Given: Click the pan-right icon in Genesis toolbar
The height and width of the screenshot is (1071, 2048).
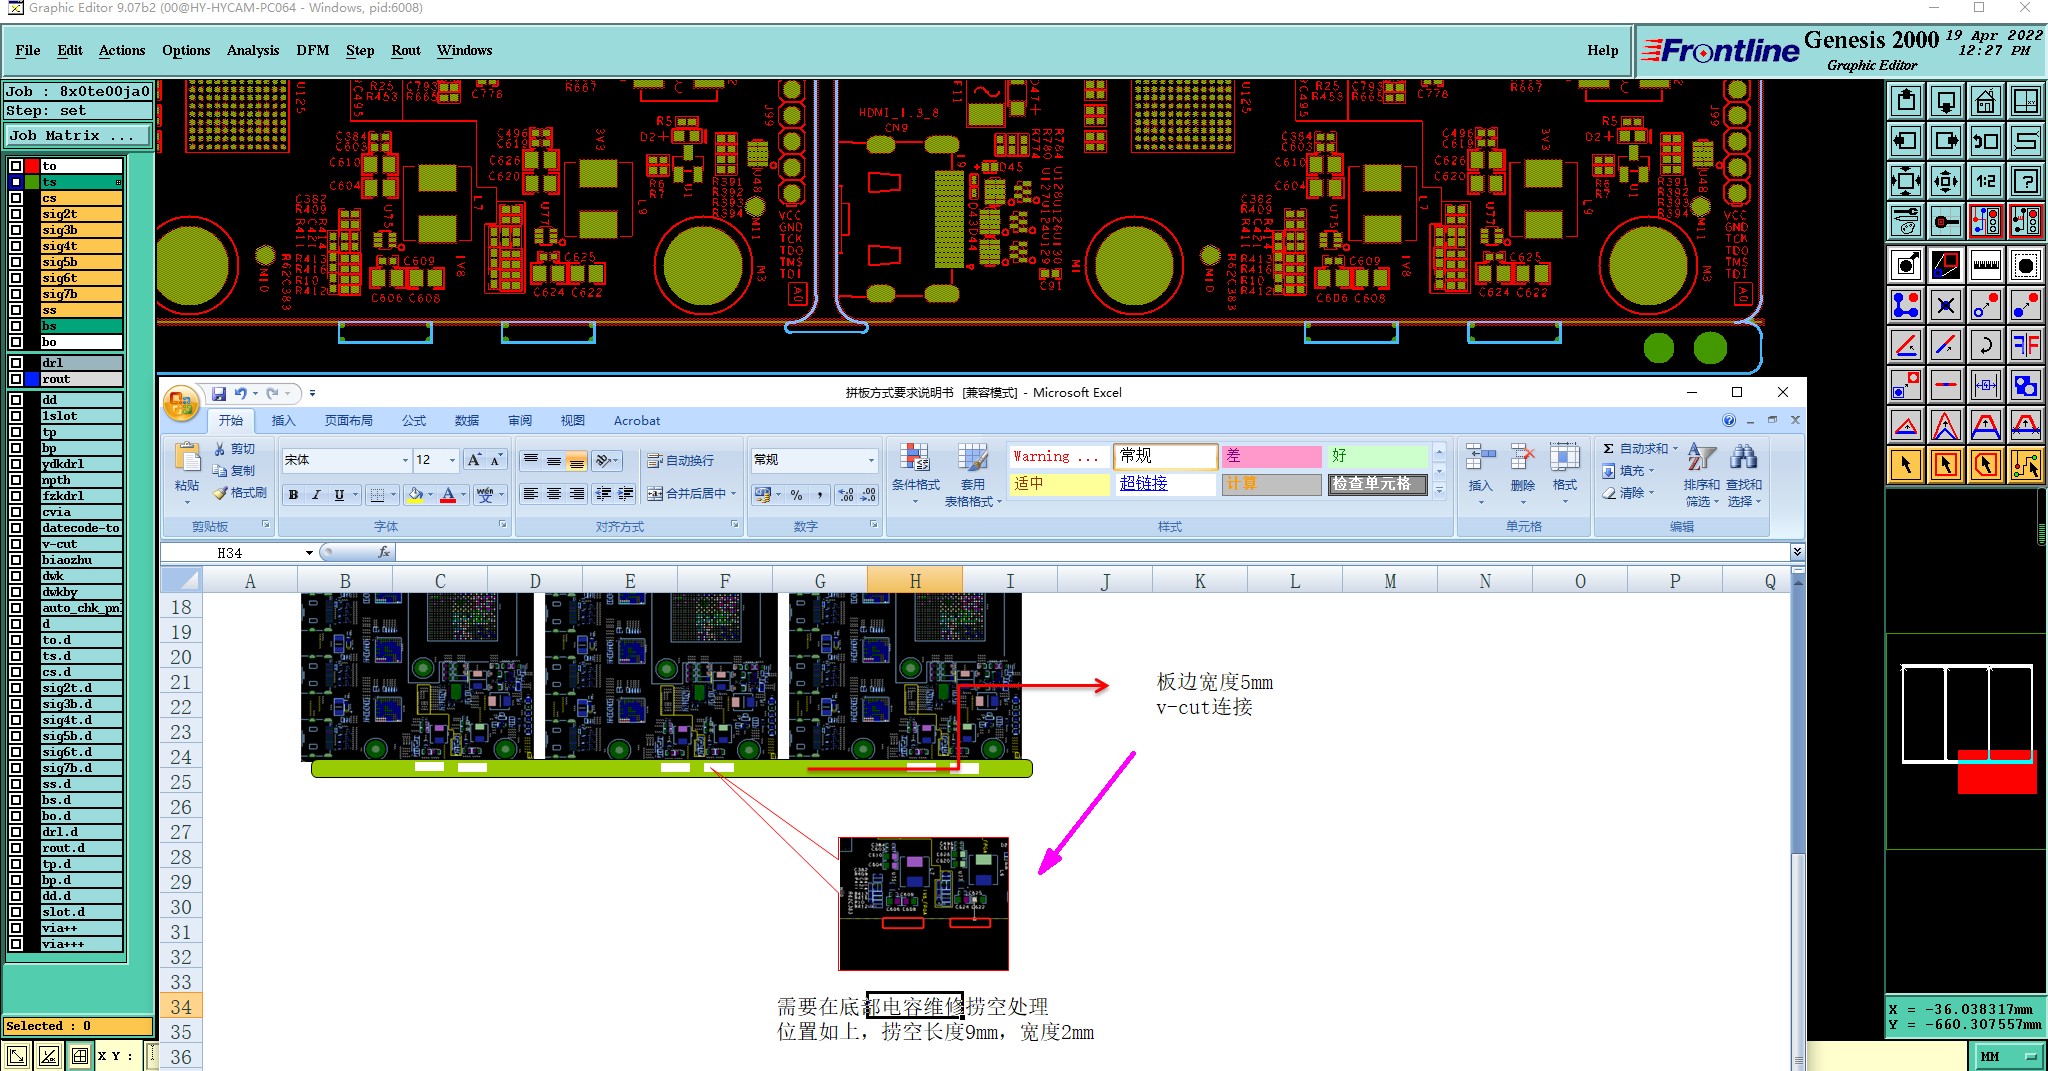Looking at the screenshot, I should [x=1946, y=141].
